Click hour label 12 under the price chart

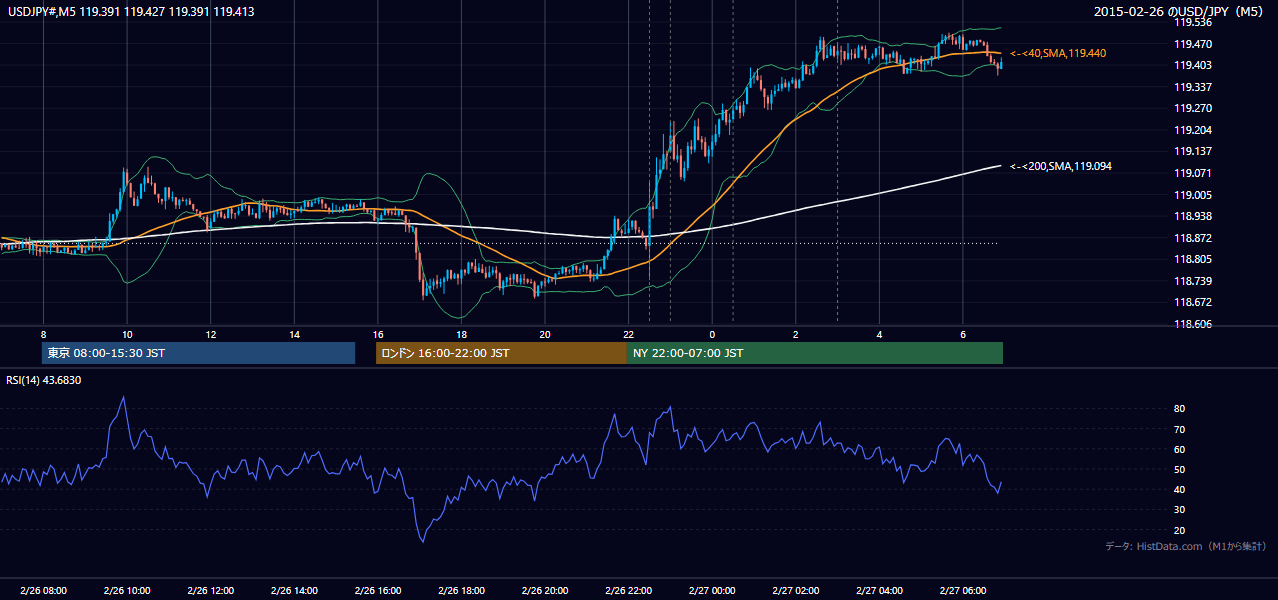[x=210, y=334]
